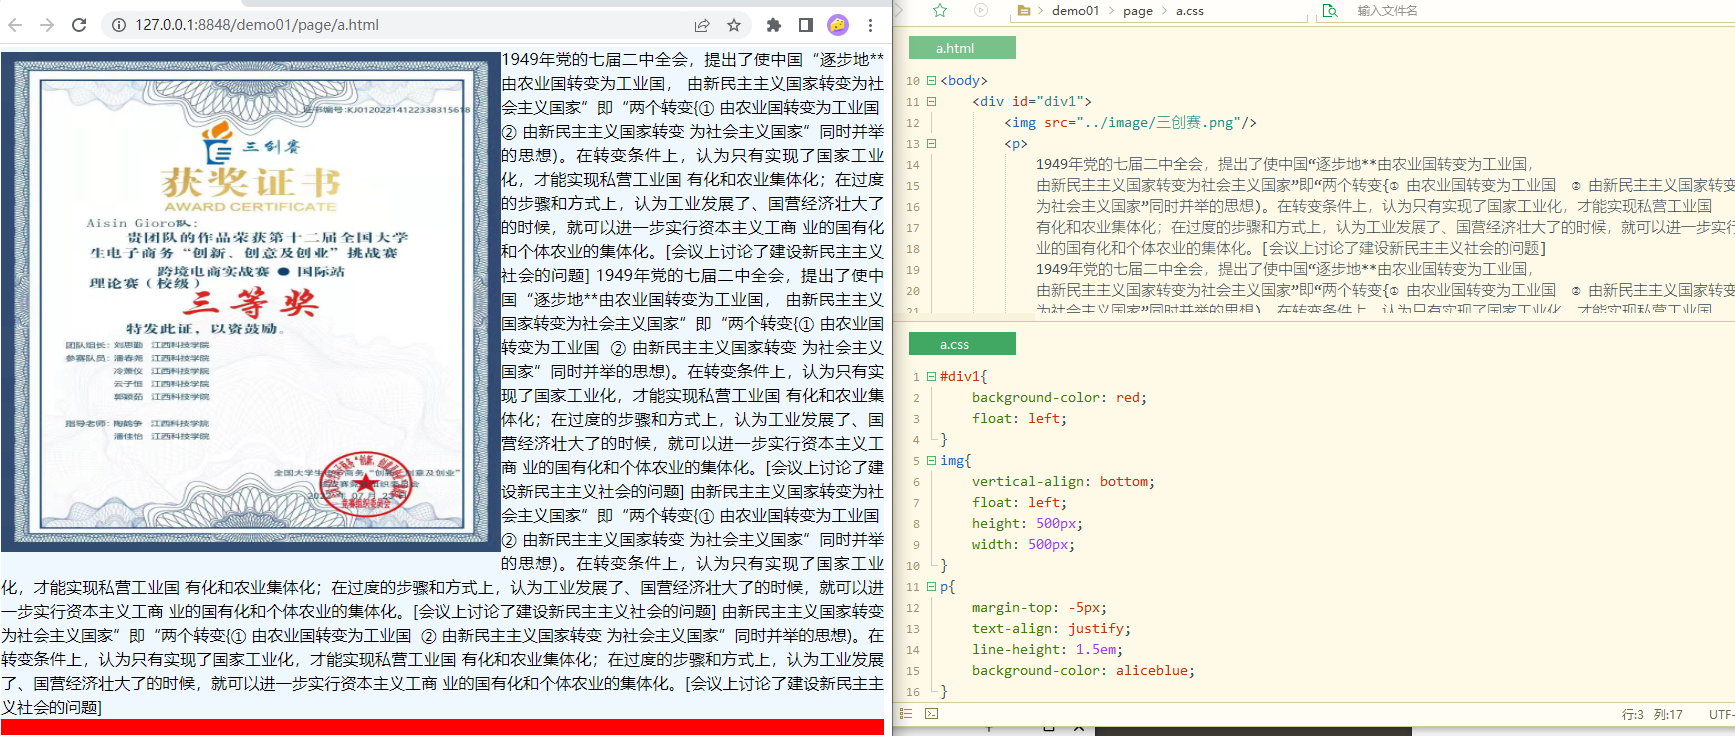This screenshot has width=1735, height=736.
Task: Click 'line-height: 1.5em;' in a.css
Action: (1047, 649)
